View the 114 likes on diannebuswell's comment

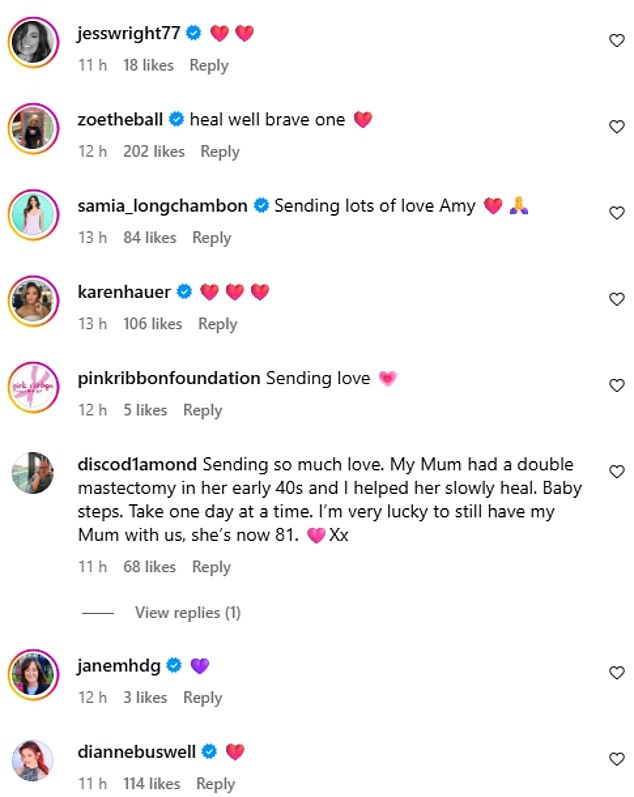pos(152,783)
